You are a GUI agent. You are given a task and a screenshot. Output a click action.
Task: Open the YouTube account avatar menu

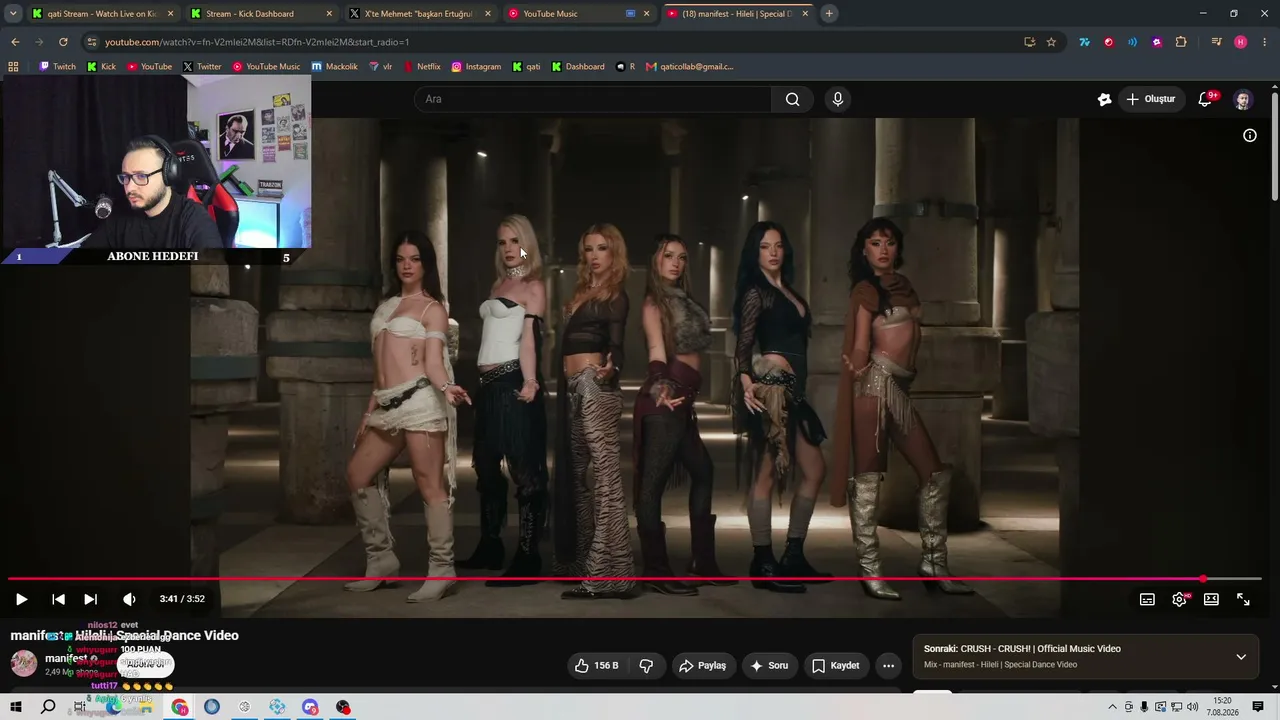(x=1242, y=99)
